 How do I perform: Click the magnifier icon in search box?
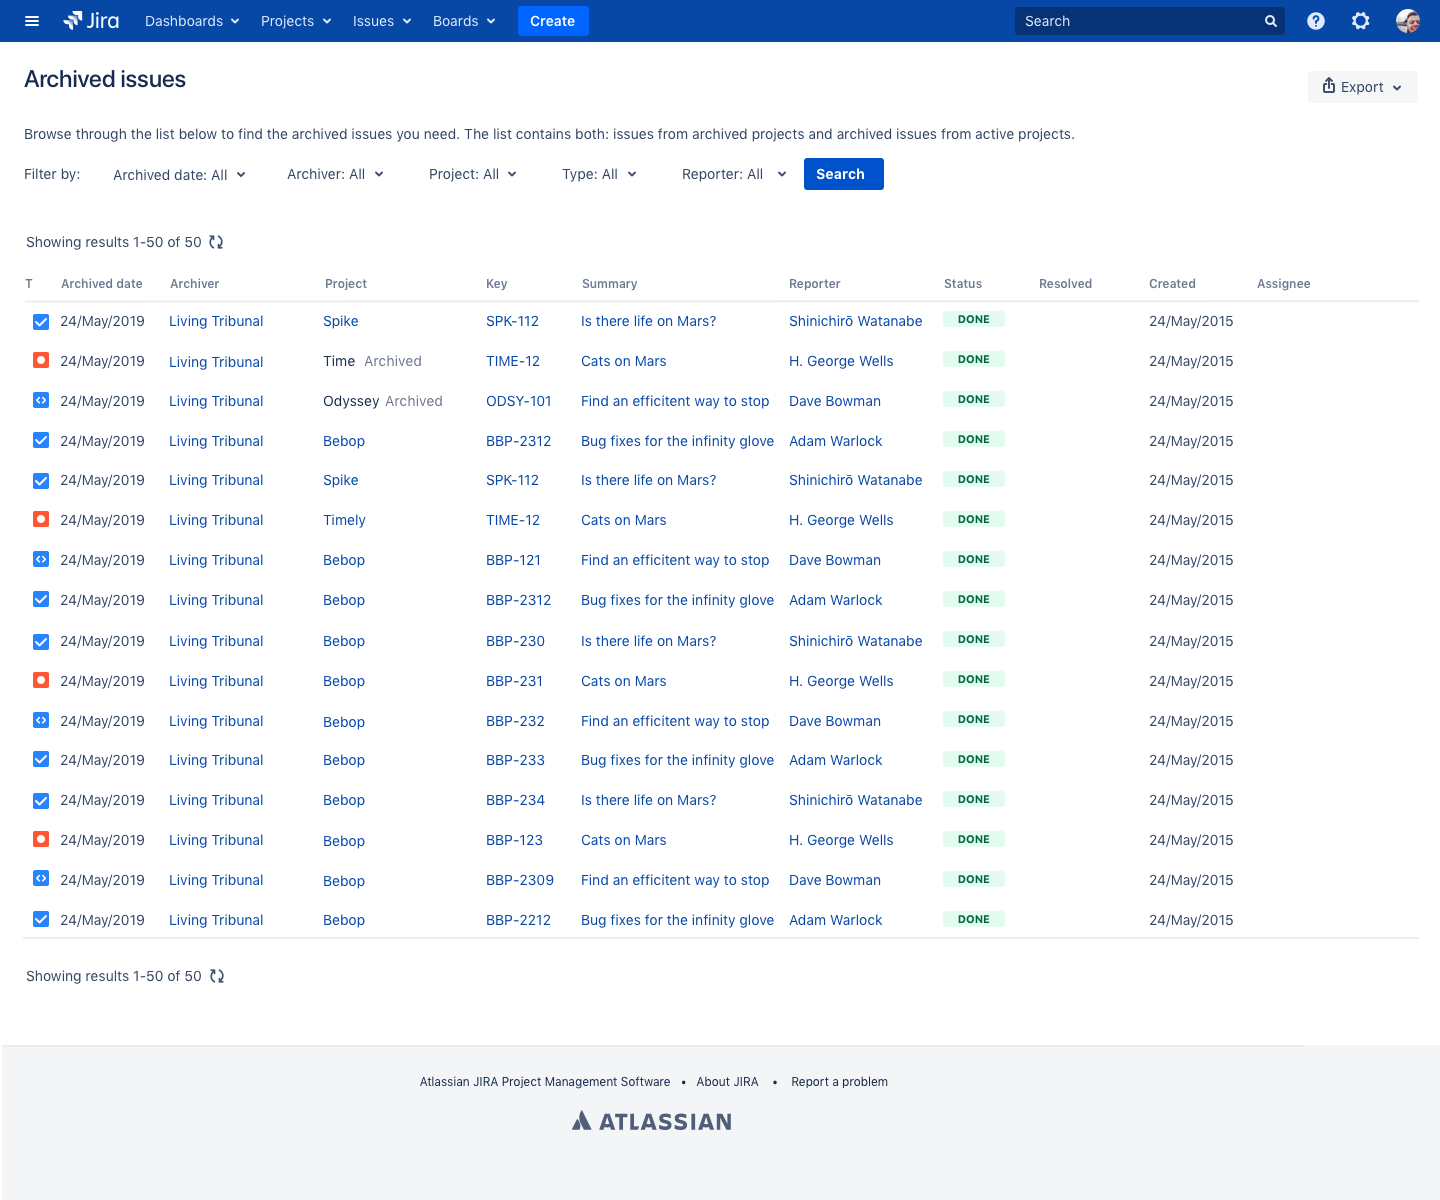[1270, 21]
